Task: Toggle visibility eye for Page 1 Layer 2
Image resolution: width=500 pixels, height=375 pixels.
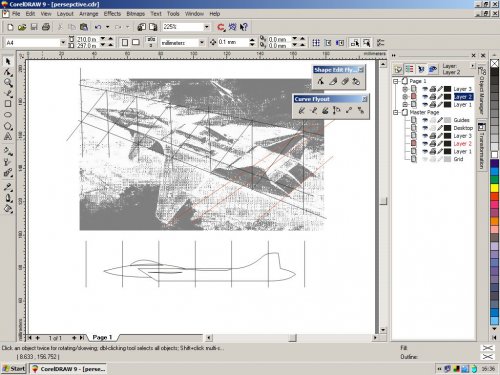Action: click(x=425, y=97)
